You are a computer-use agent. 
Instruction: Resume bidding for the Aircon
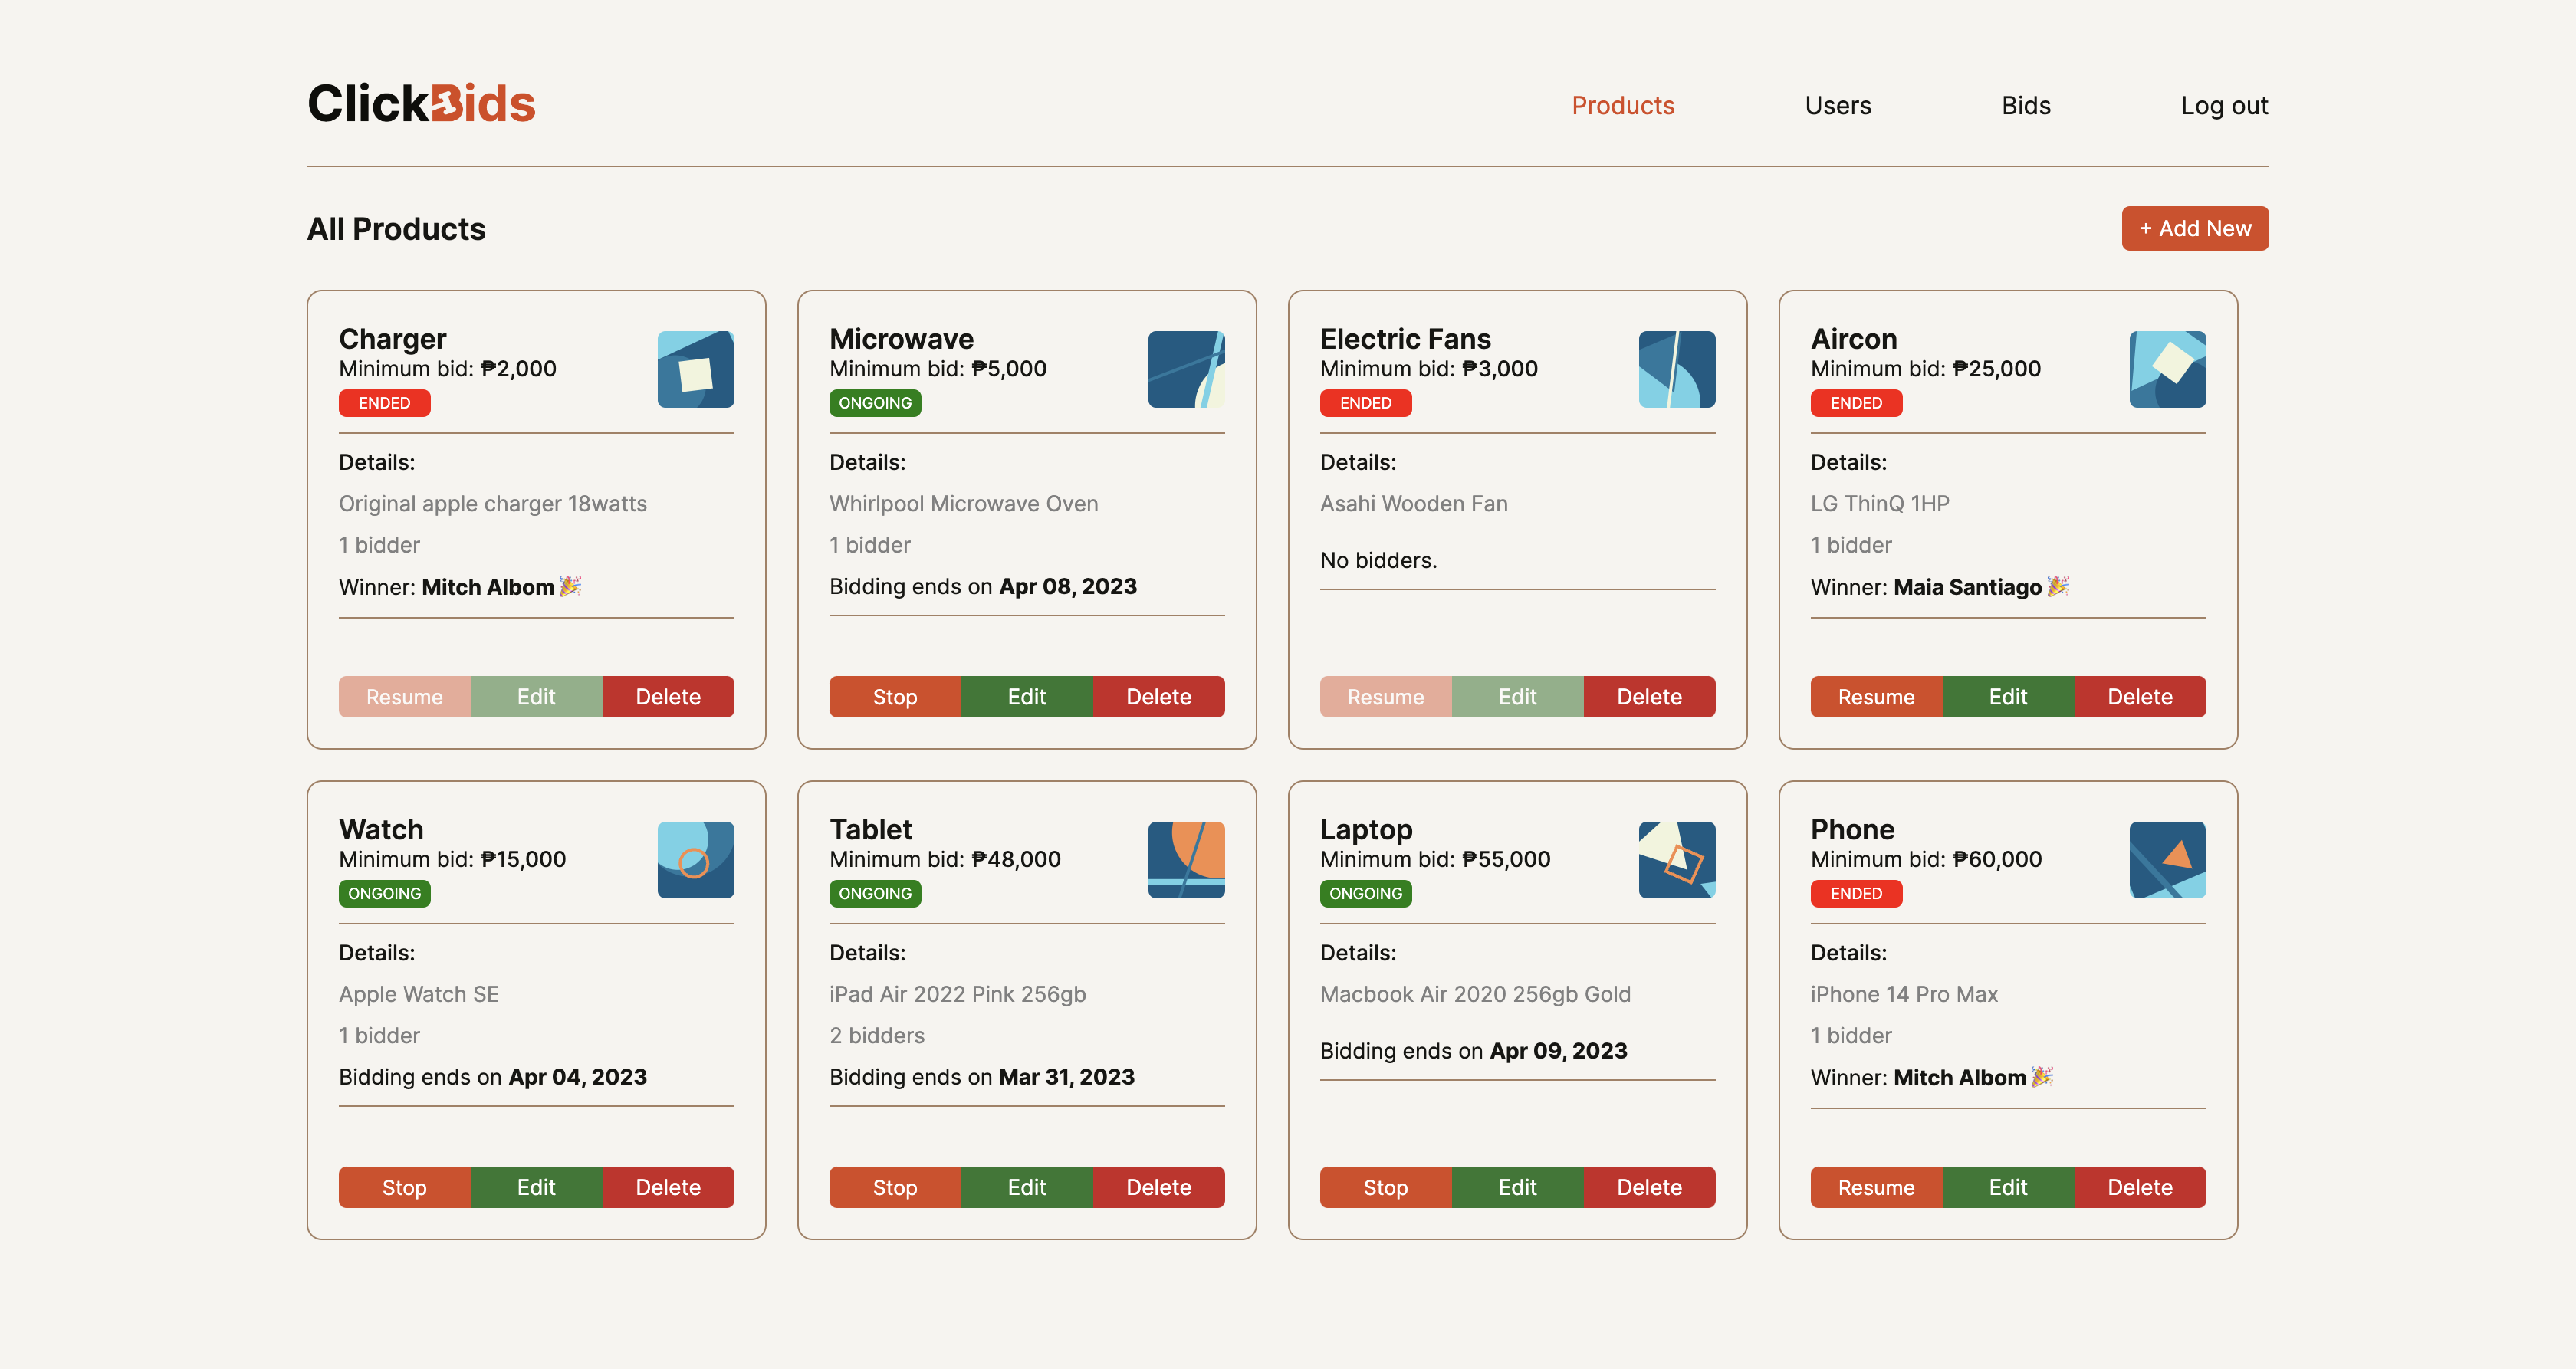(x=1875, y=697)
